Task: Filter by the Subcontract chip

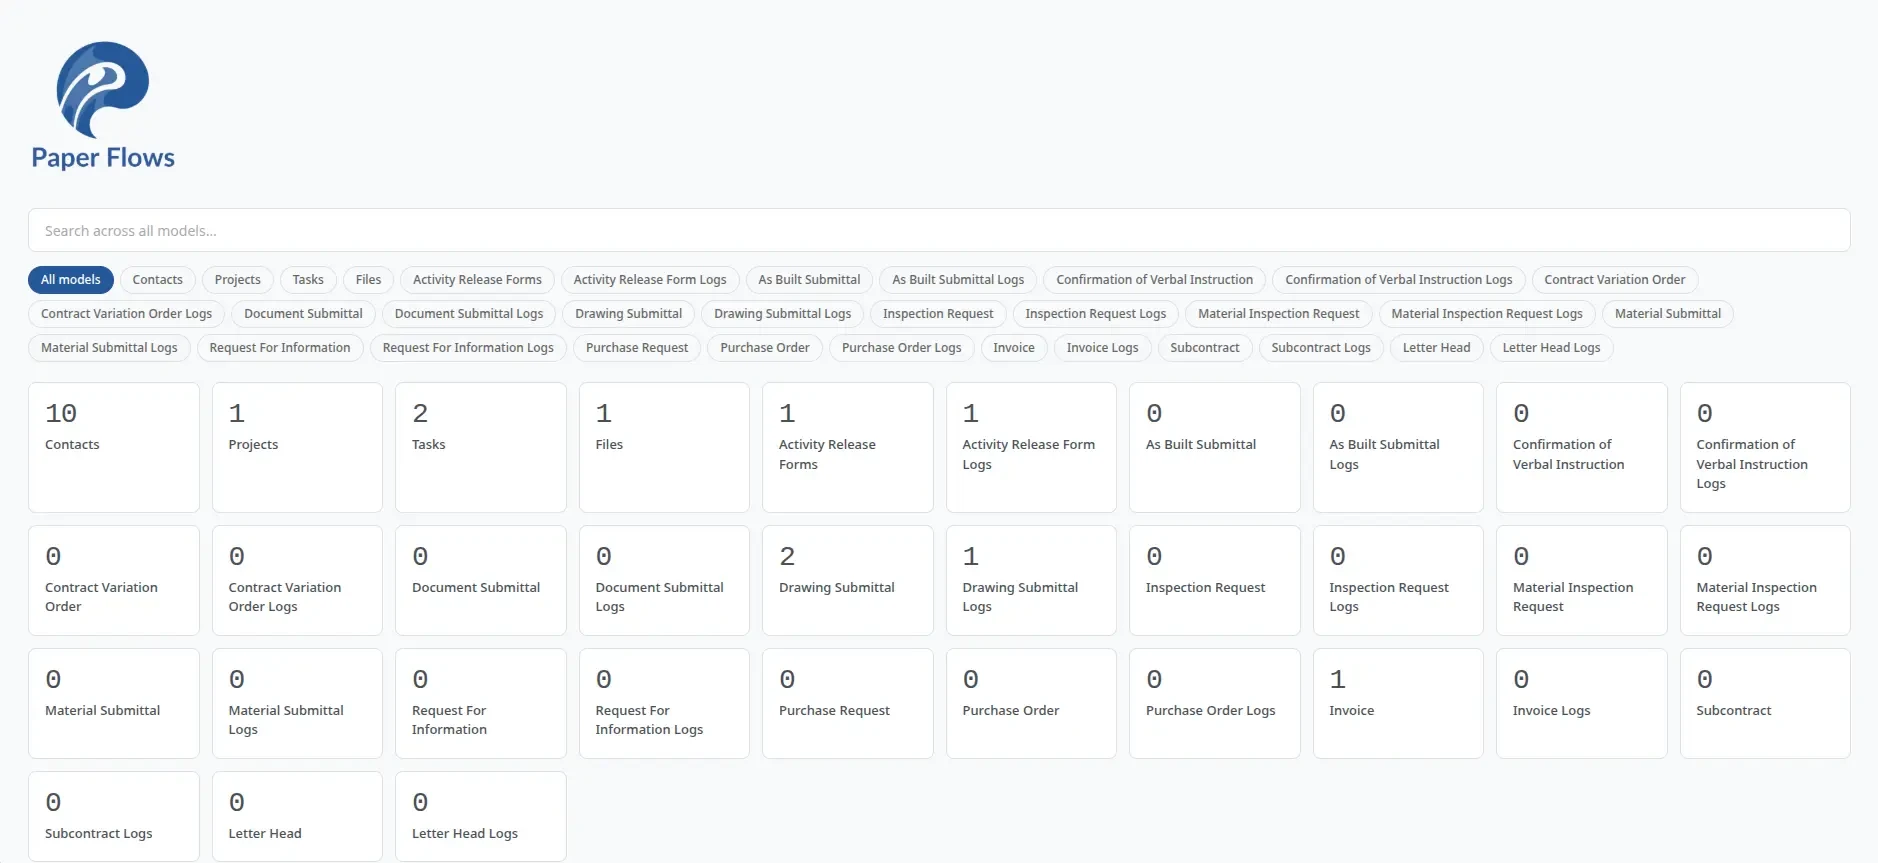Action: coord(1205,348)
